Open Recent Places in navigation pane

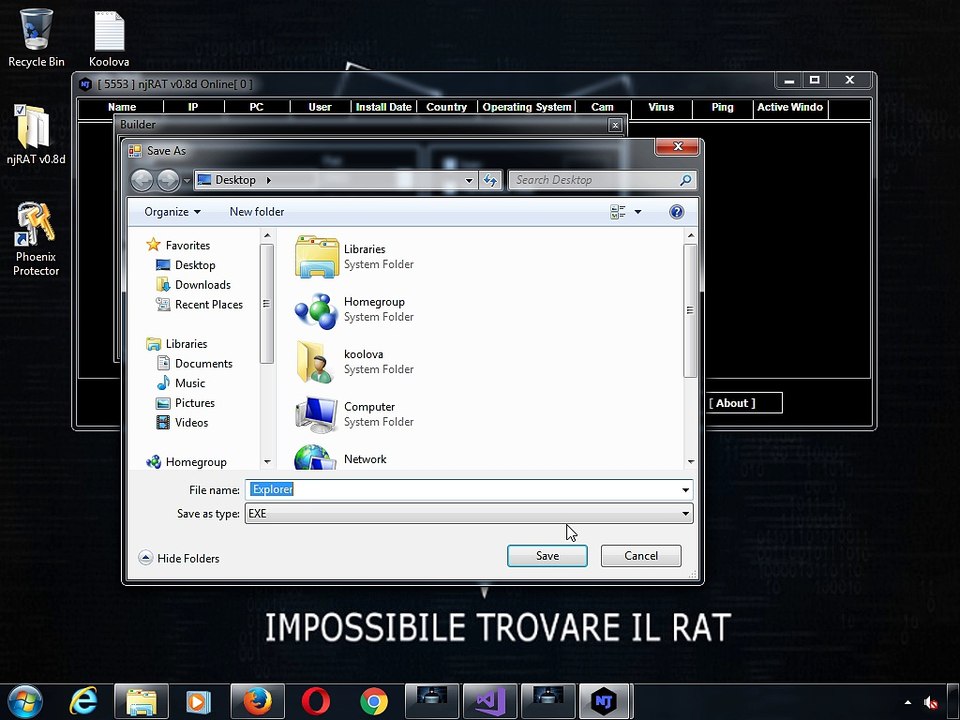(200, 304)
